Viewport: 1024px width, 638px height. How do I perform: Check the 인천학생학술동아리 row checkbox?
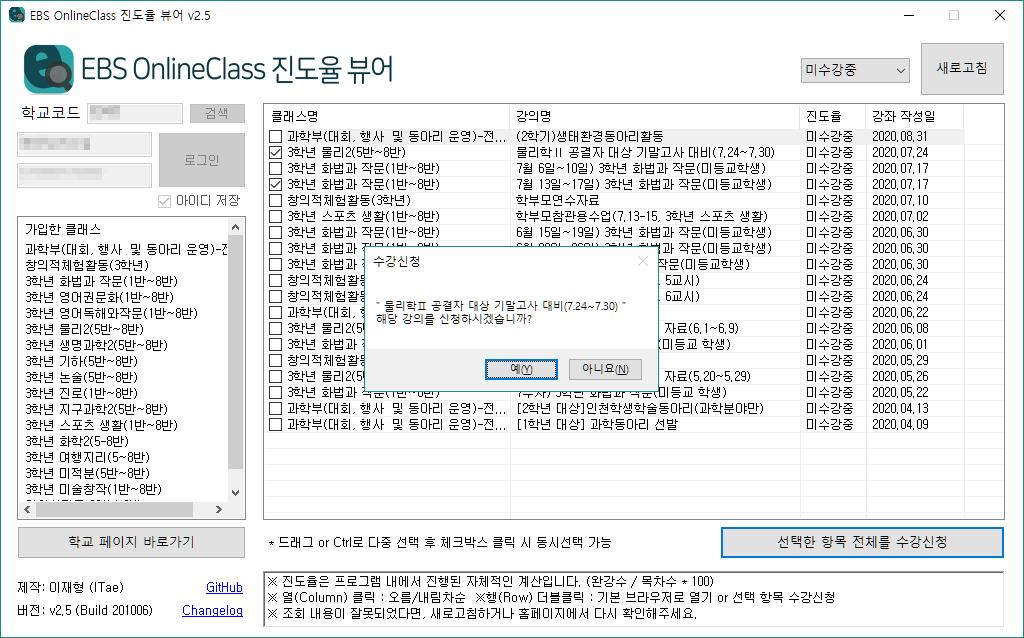[x=276, y=409]
